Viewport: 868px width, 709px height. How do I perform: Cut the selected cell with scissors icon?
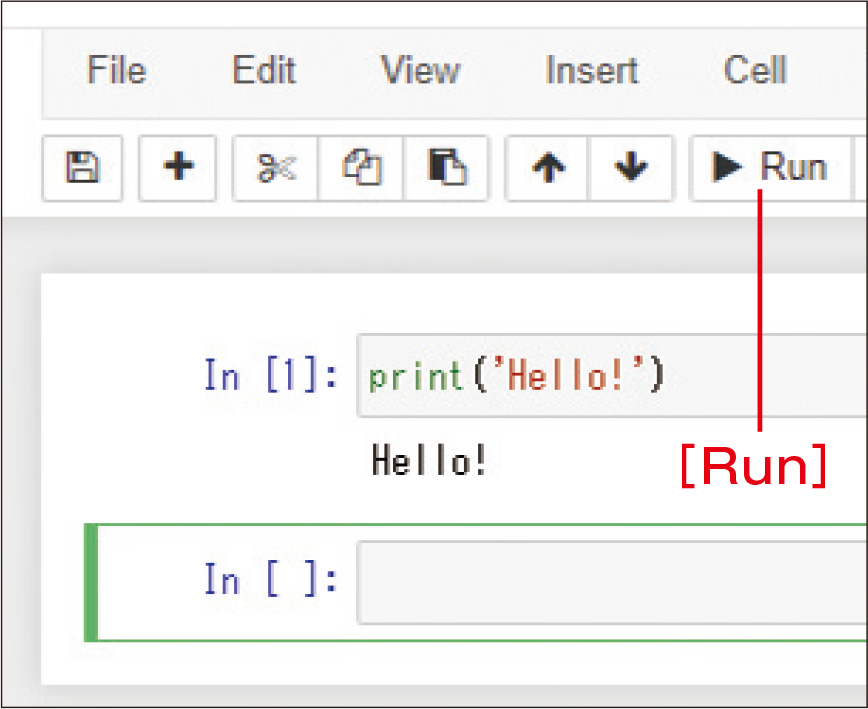[x=275, y=167]
